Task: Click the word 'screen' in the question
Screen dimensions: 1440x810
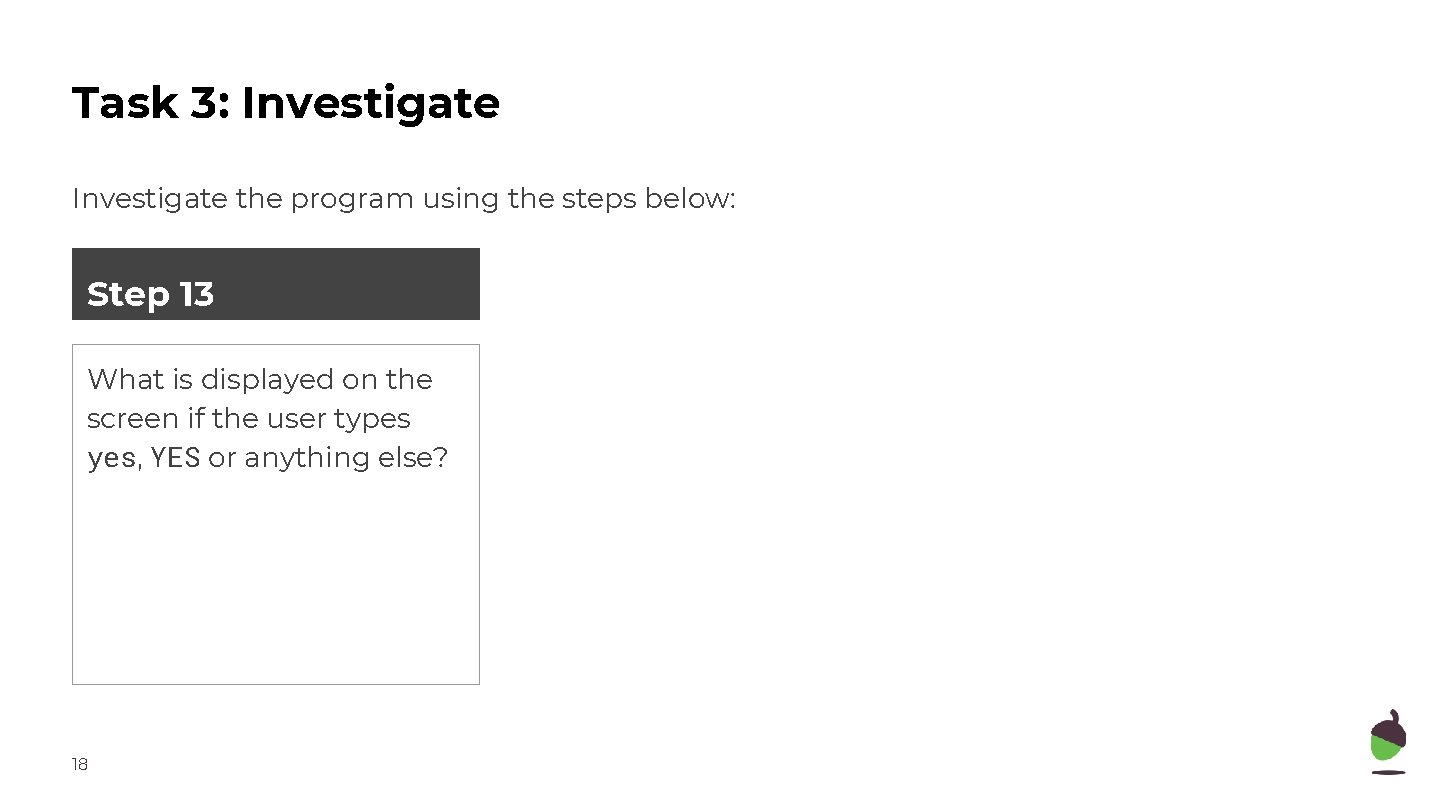Action: click(x=133, y=419)
